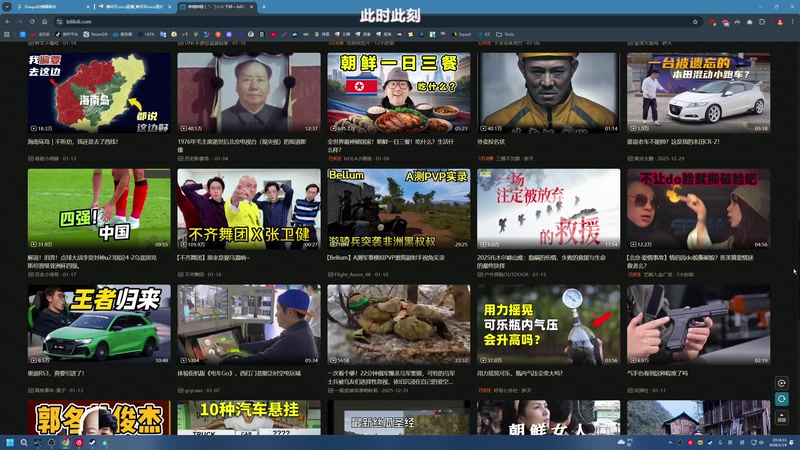The image size is (800, 450).
Task: Bookmark this page with the star icon
Action: tap(695, 22)
